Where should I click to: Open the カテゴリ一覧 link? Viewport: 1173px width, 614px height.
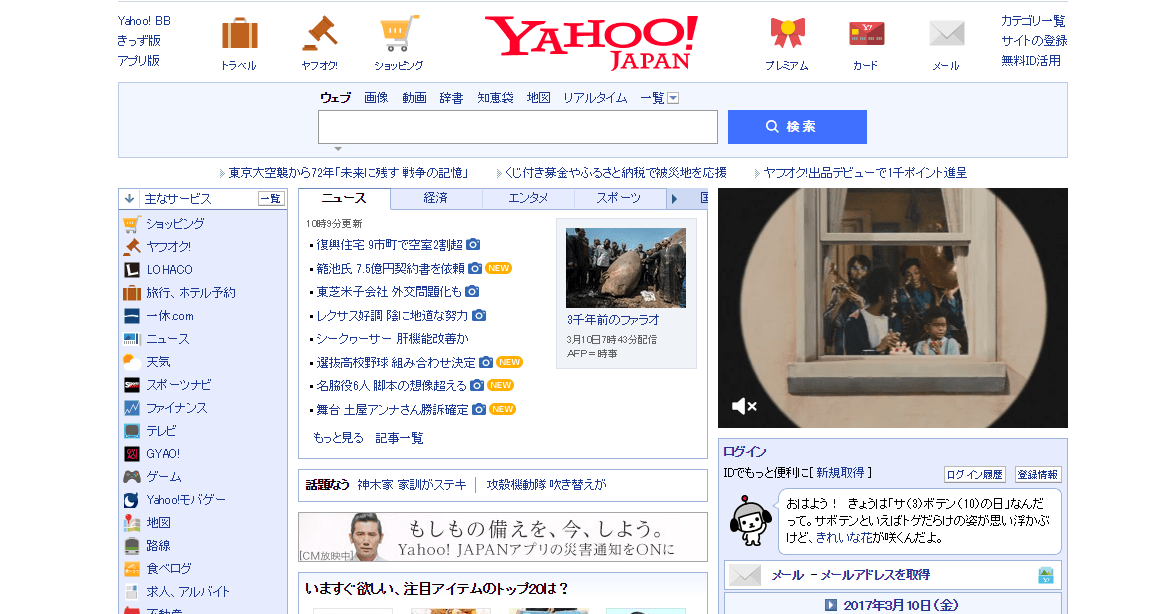[x=1033, y=21]
